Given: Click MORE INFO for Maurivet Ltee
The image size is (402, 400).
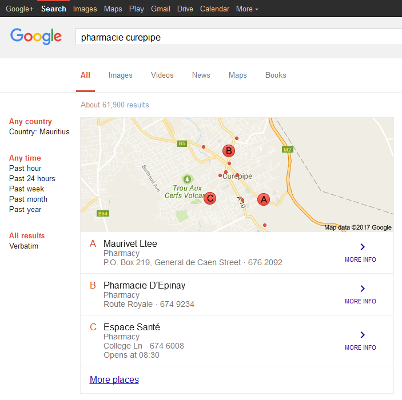Looking at the screenshot, I should coord(360,260).
